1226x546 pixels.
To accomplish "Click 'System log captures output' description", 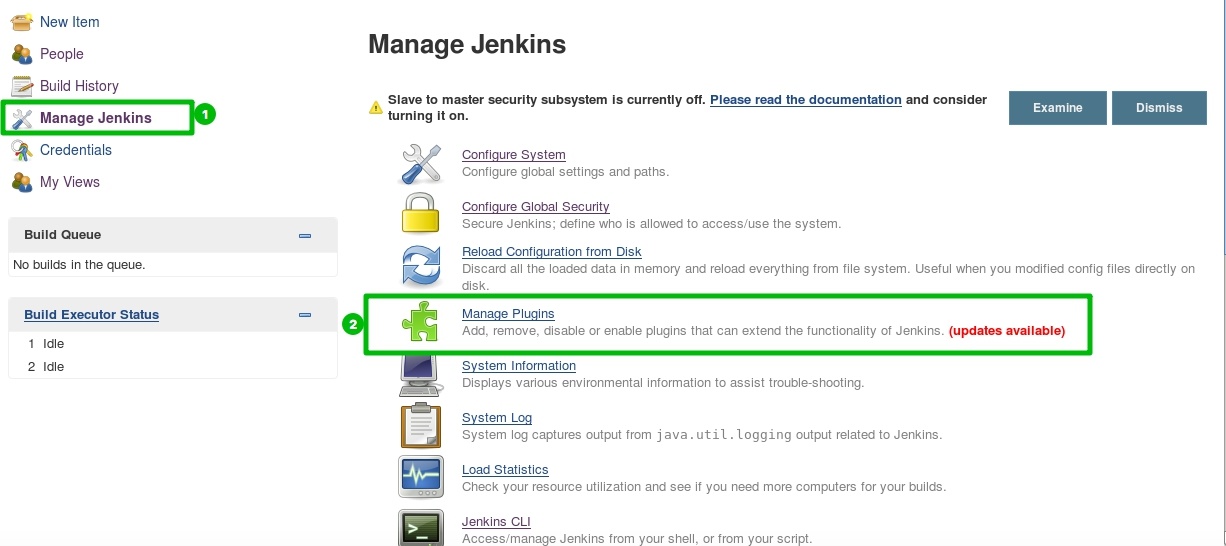I will point(702,435).
